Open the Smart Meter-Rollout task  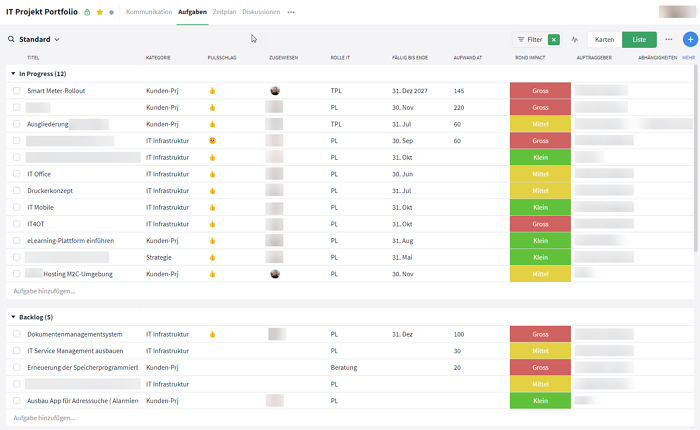coord(56,91)
